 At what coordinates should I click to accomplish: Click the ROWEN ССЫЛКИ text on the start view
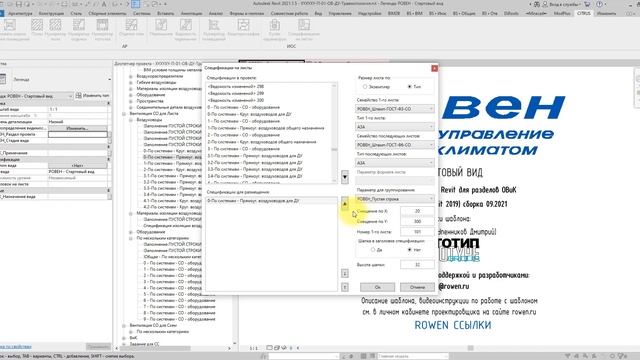pos(453,325)
